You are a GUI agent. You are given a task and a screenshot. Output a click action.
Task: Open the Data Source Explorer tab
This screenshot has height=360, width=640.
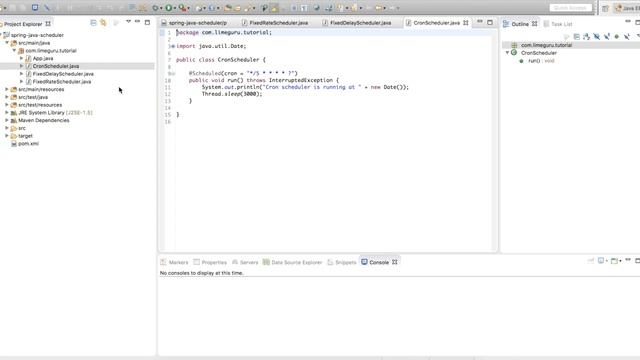coord(293,262)
